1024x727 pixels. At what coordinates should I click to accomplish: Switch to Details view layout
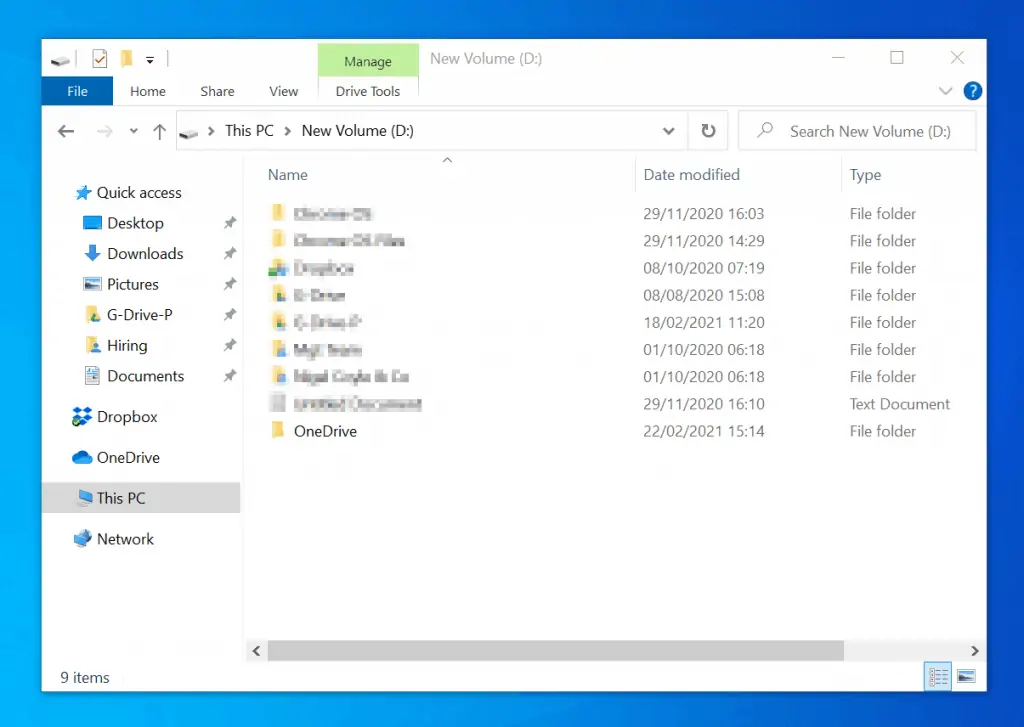938,676
